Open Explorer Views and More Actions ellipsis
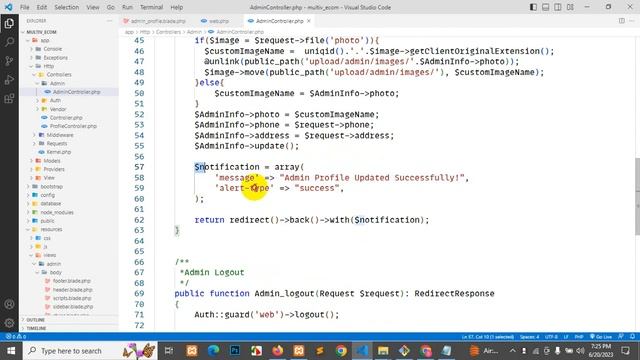 tap(109, 21)
